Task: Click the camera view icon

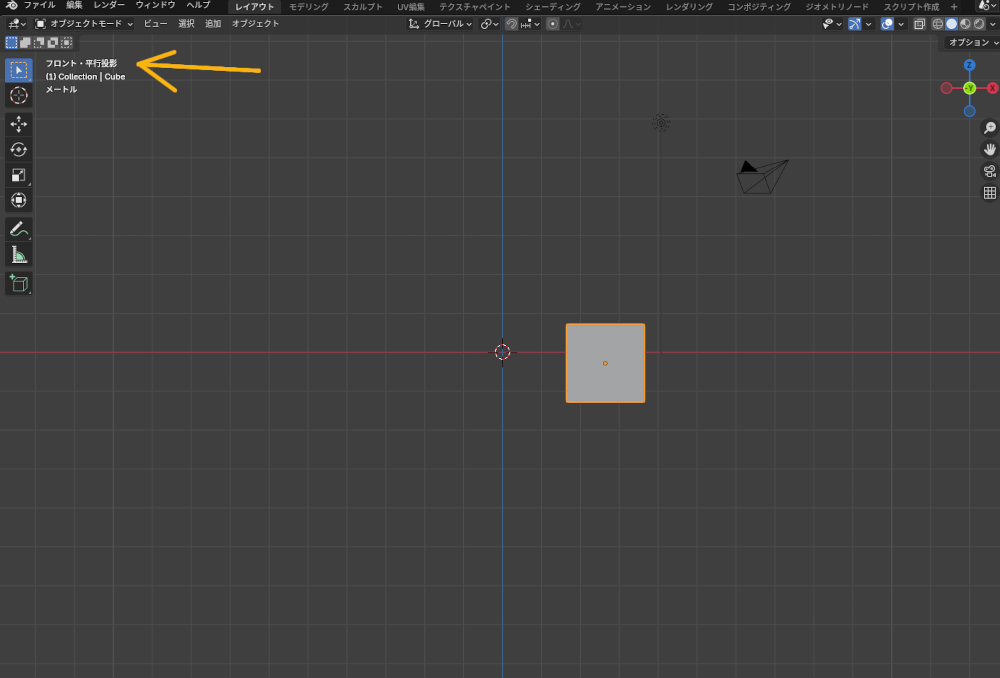Action: coord(989,171)
